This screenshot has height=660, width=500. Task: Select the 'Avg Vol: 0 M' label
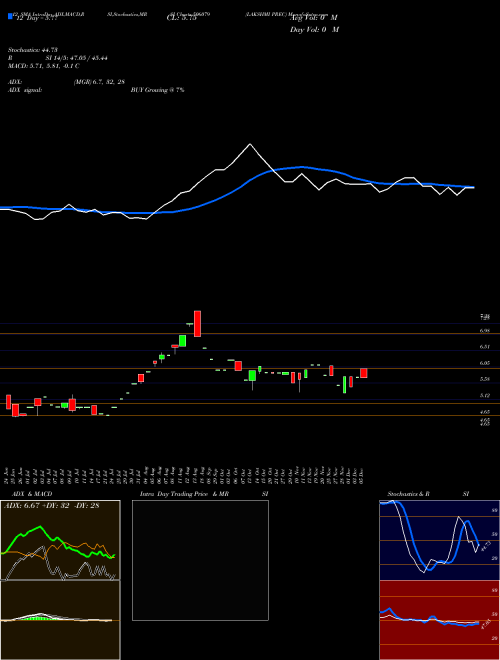pyautogui.click(x=314, y=18)
